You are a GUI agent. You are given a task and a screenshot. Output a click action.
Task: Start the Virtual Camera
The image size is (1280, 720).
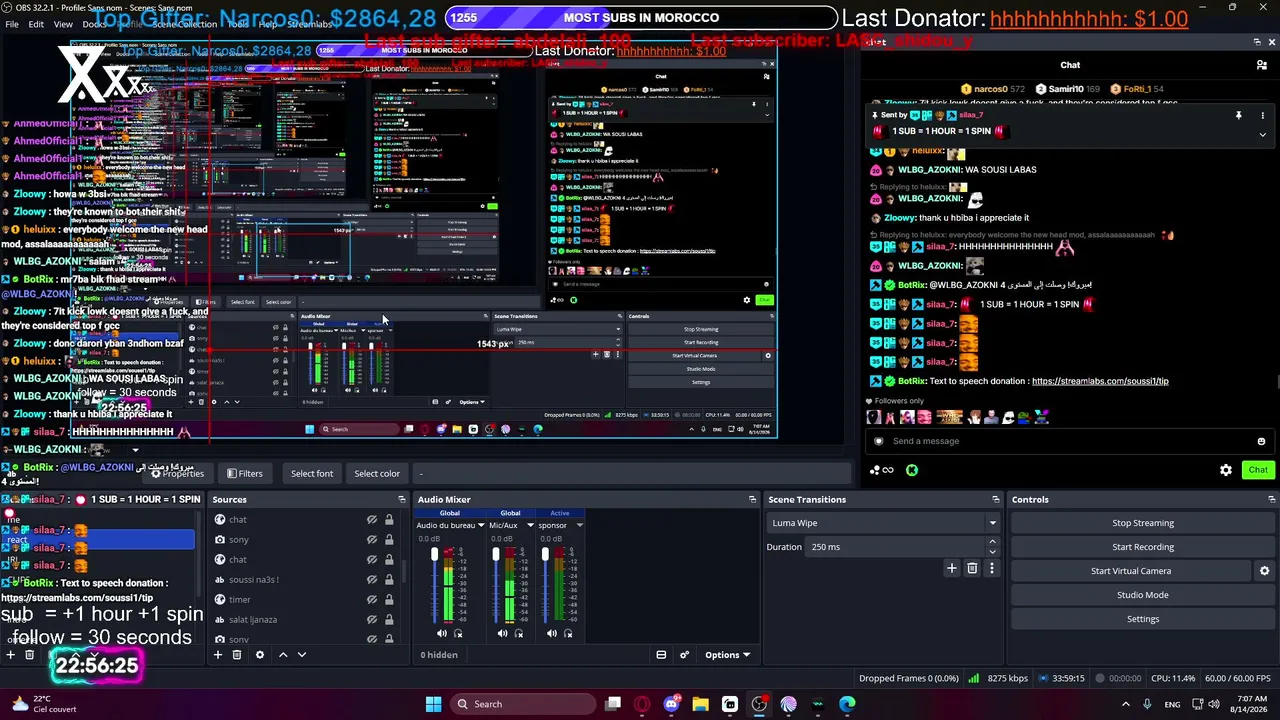coord(1131,571)
